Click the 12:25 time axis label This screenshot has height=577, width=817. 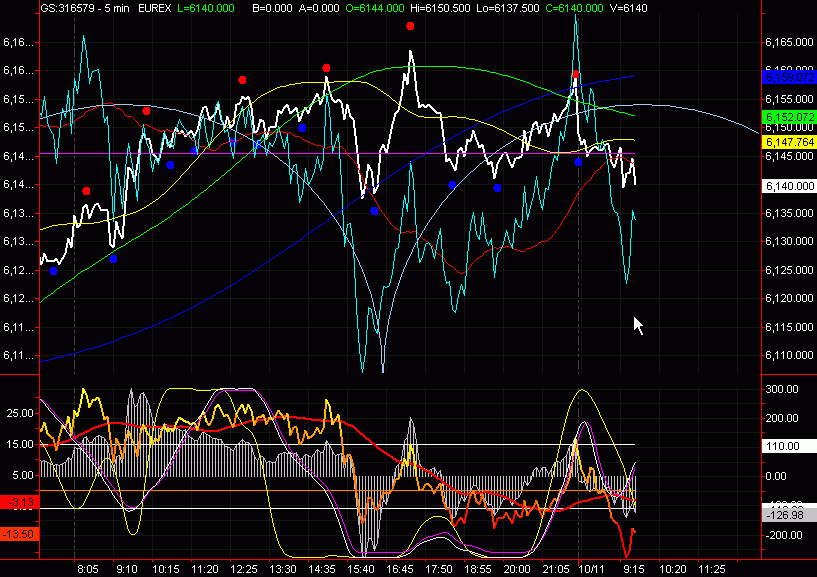244,569
